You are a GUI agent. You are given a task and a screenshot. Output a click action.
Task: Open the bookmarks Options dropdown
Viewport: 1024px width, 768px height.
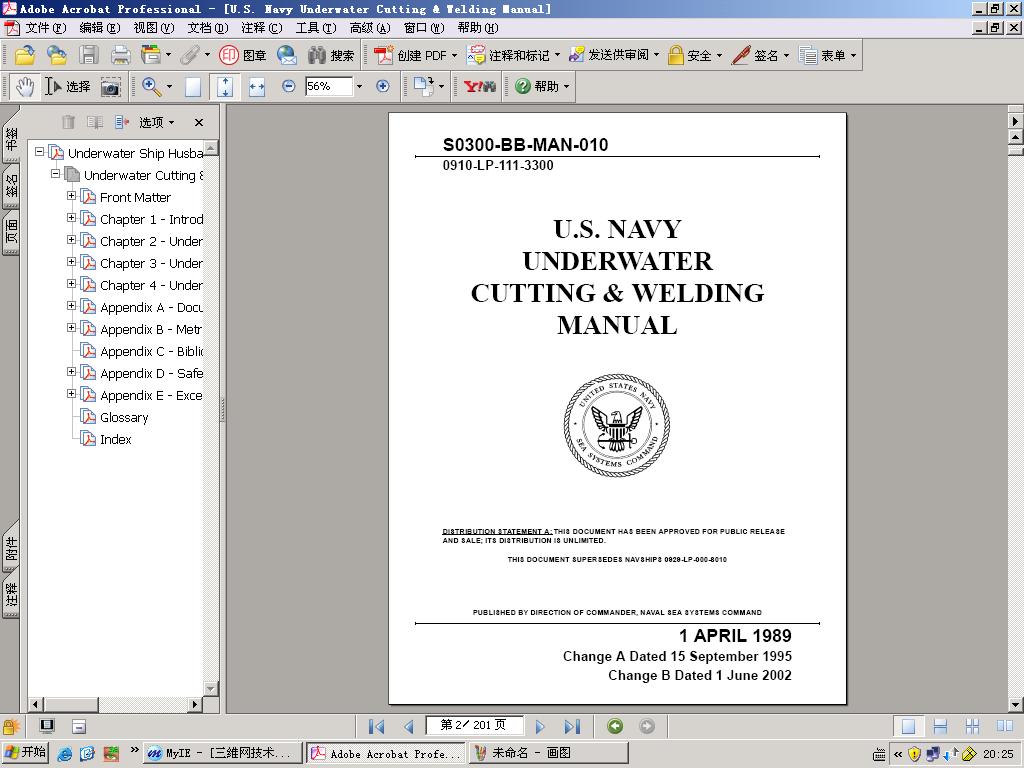(157, 122)
